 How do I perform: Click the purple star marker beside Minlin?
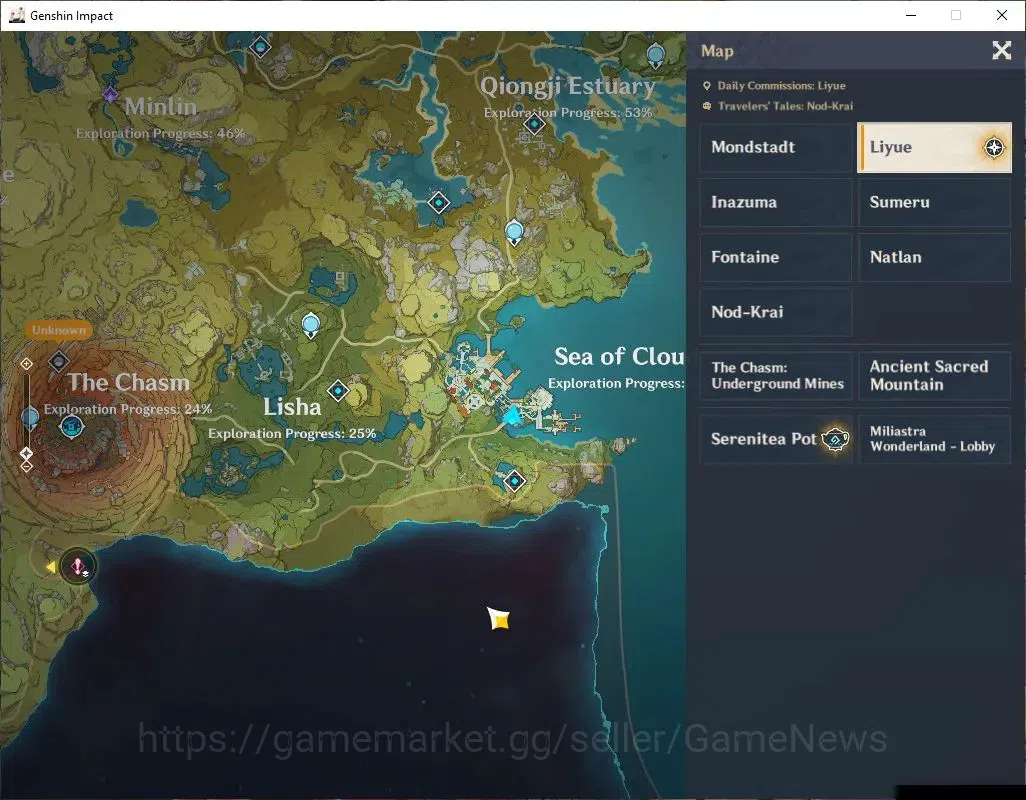tap(110, 96)
